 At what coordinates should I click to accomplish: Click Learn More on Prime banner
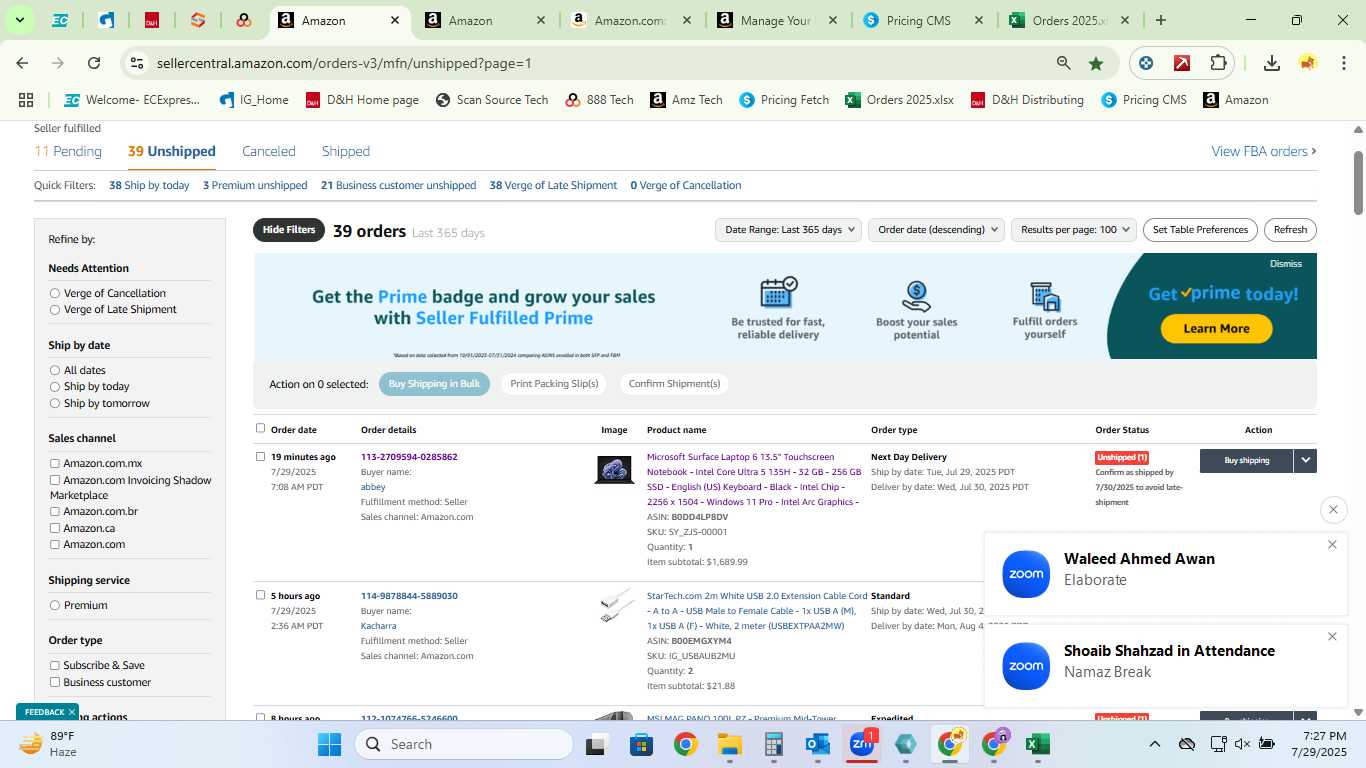(1216, 328)
